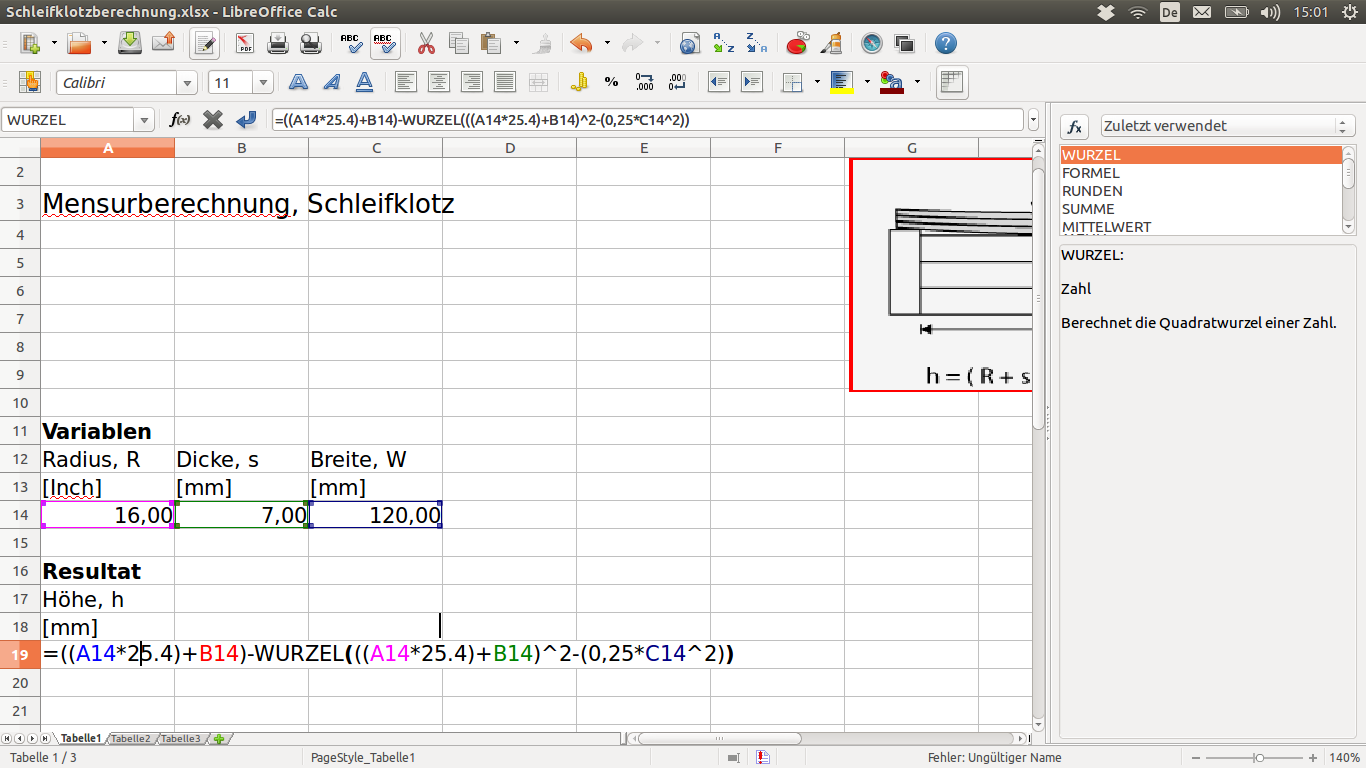Image resolution: width=1366 pixels, height=768 pixels.
Task: Create a new spreadsheet document
Action: point(30,44)
